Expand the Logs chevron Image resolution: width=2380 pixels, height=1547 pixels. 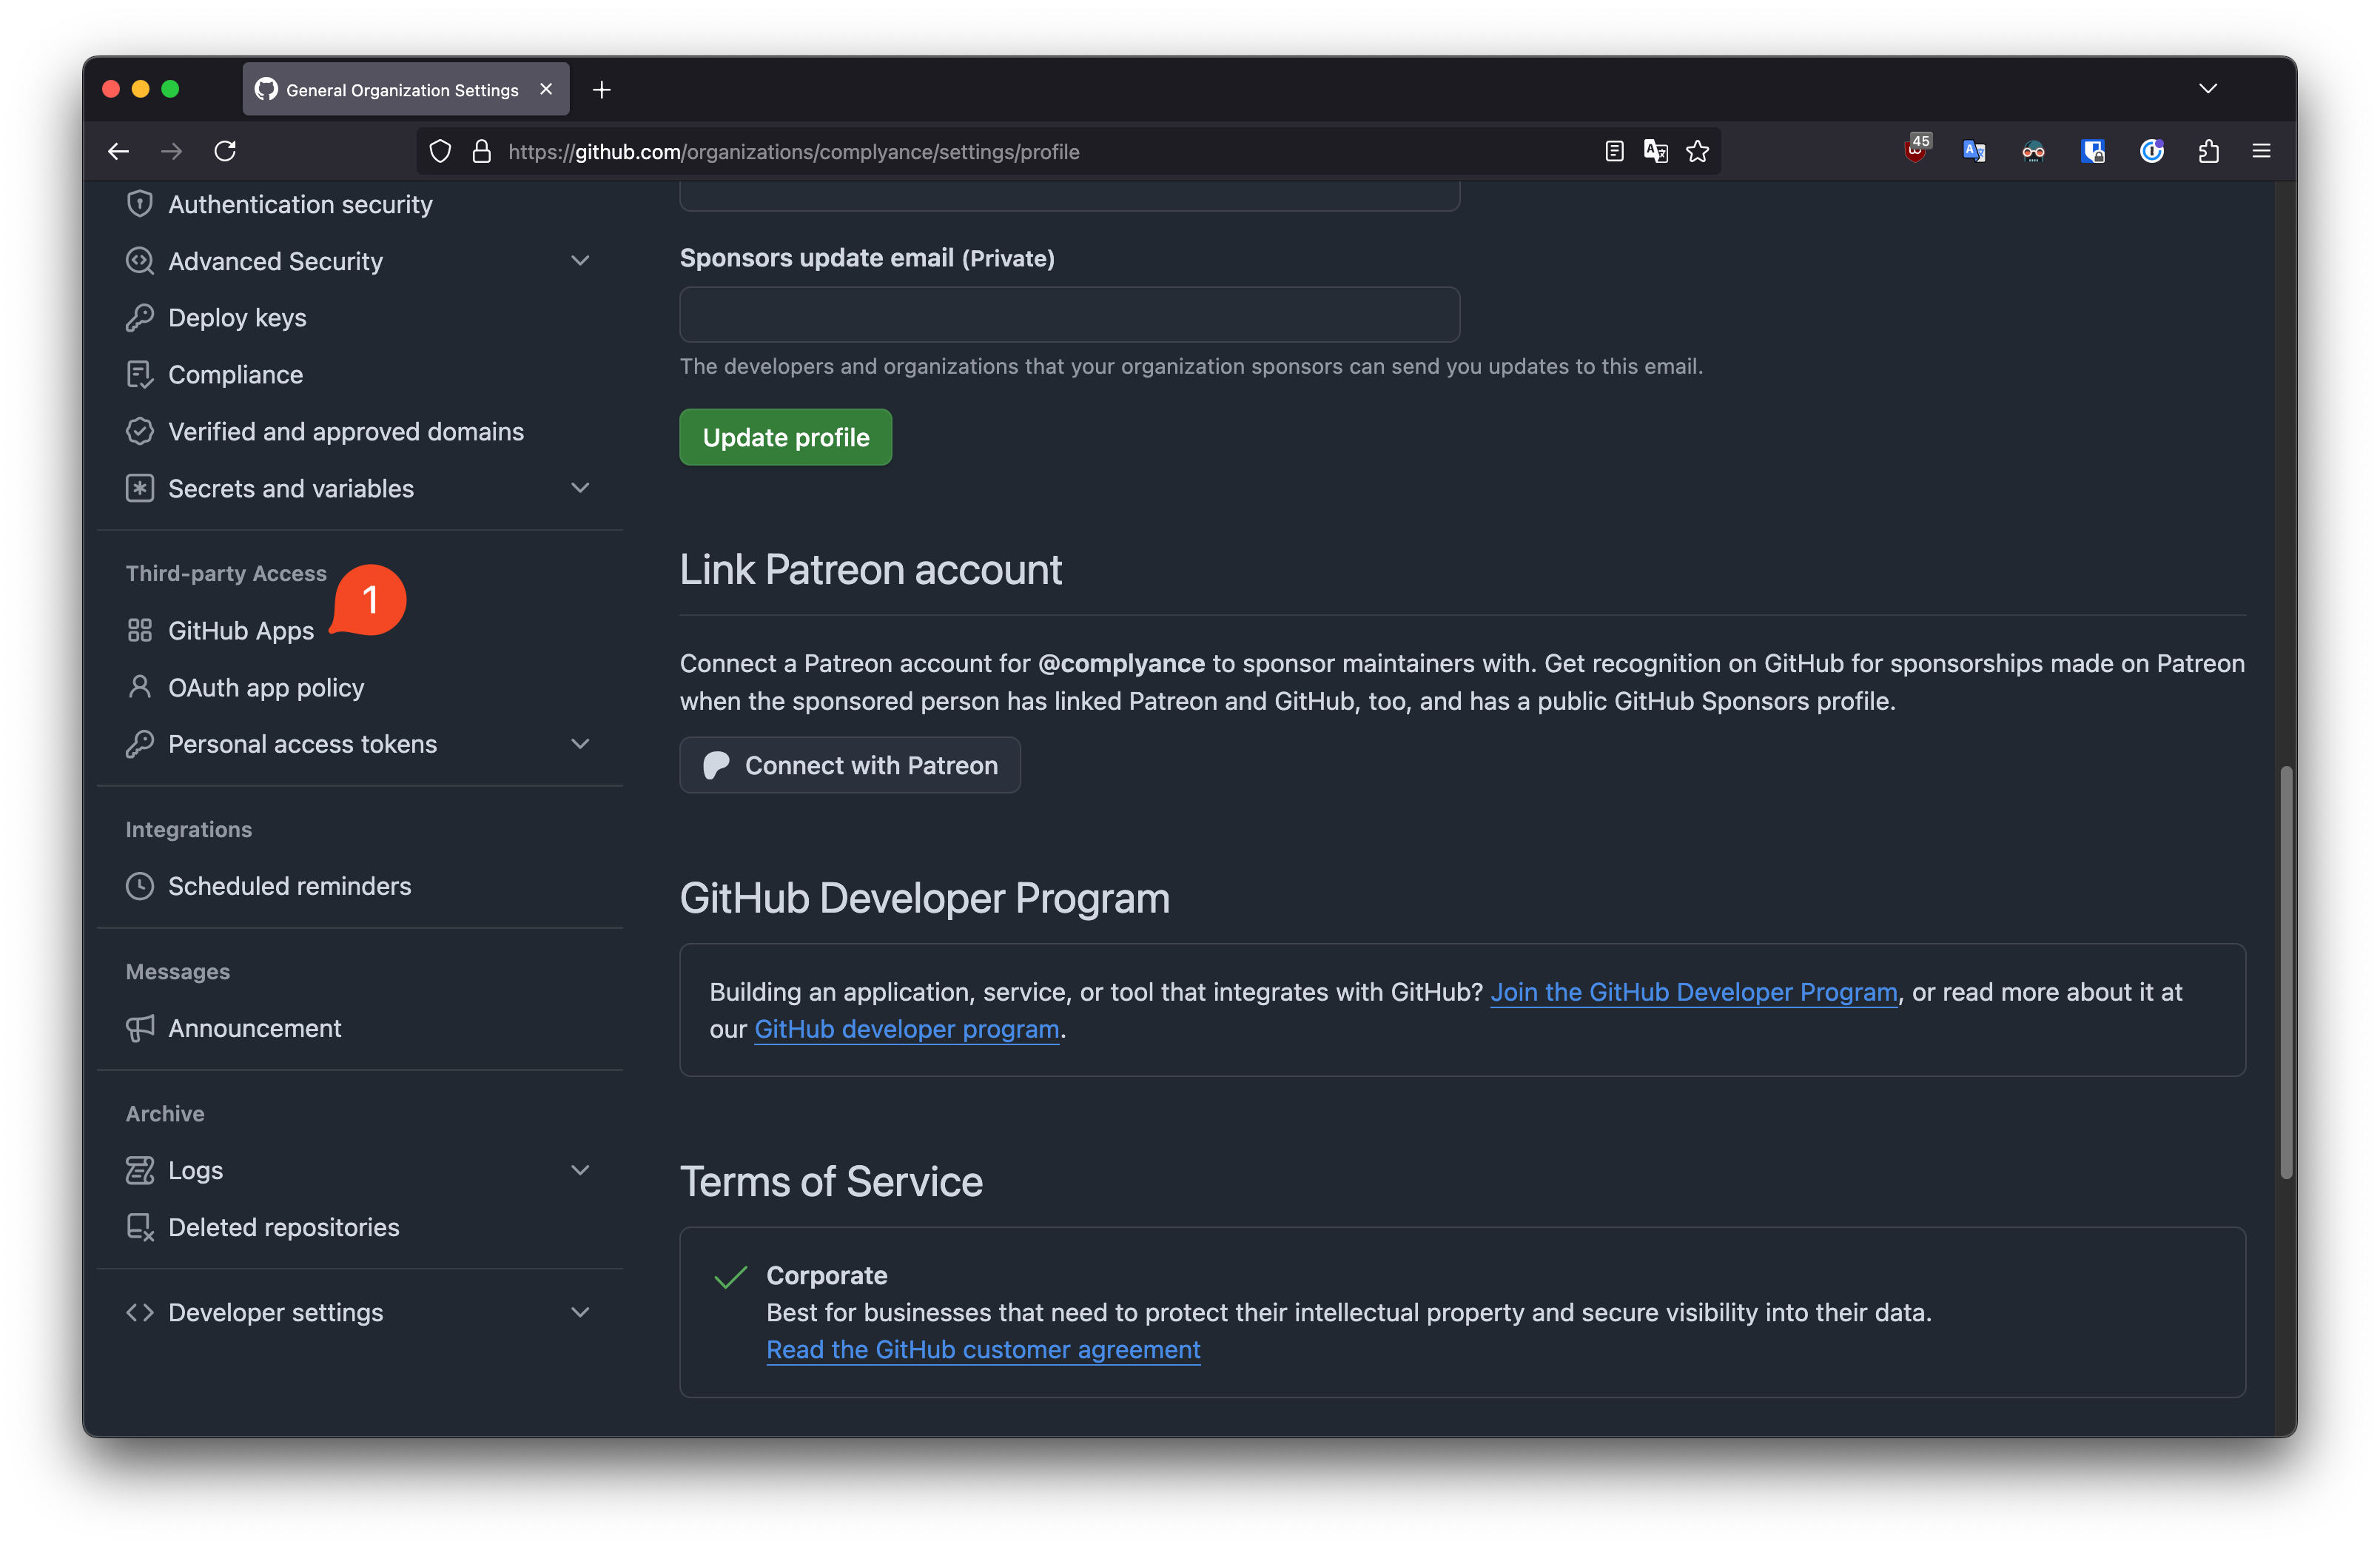[x=580, y=1170]
